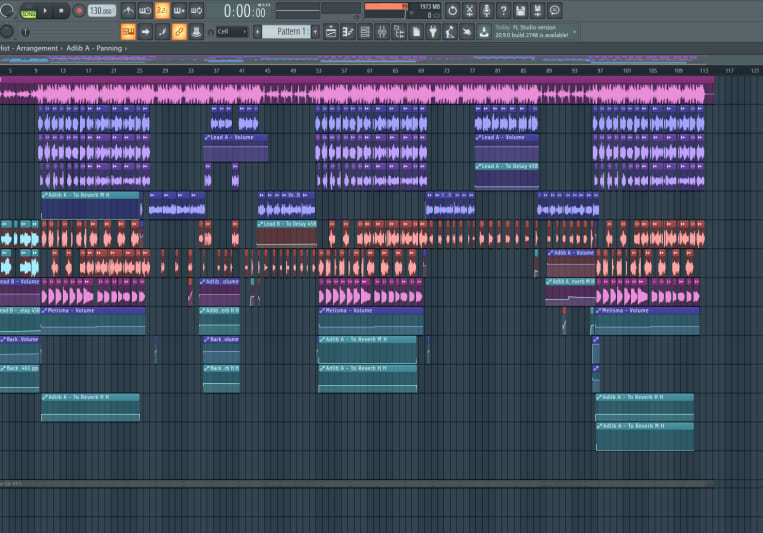Viewport: 763px width, 533px height.
Task: Open the Playlist view shortcut icon
Action: pos(330,32)
